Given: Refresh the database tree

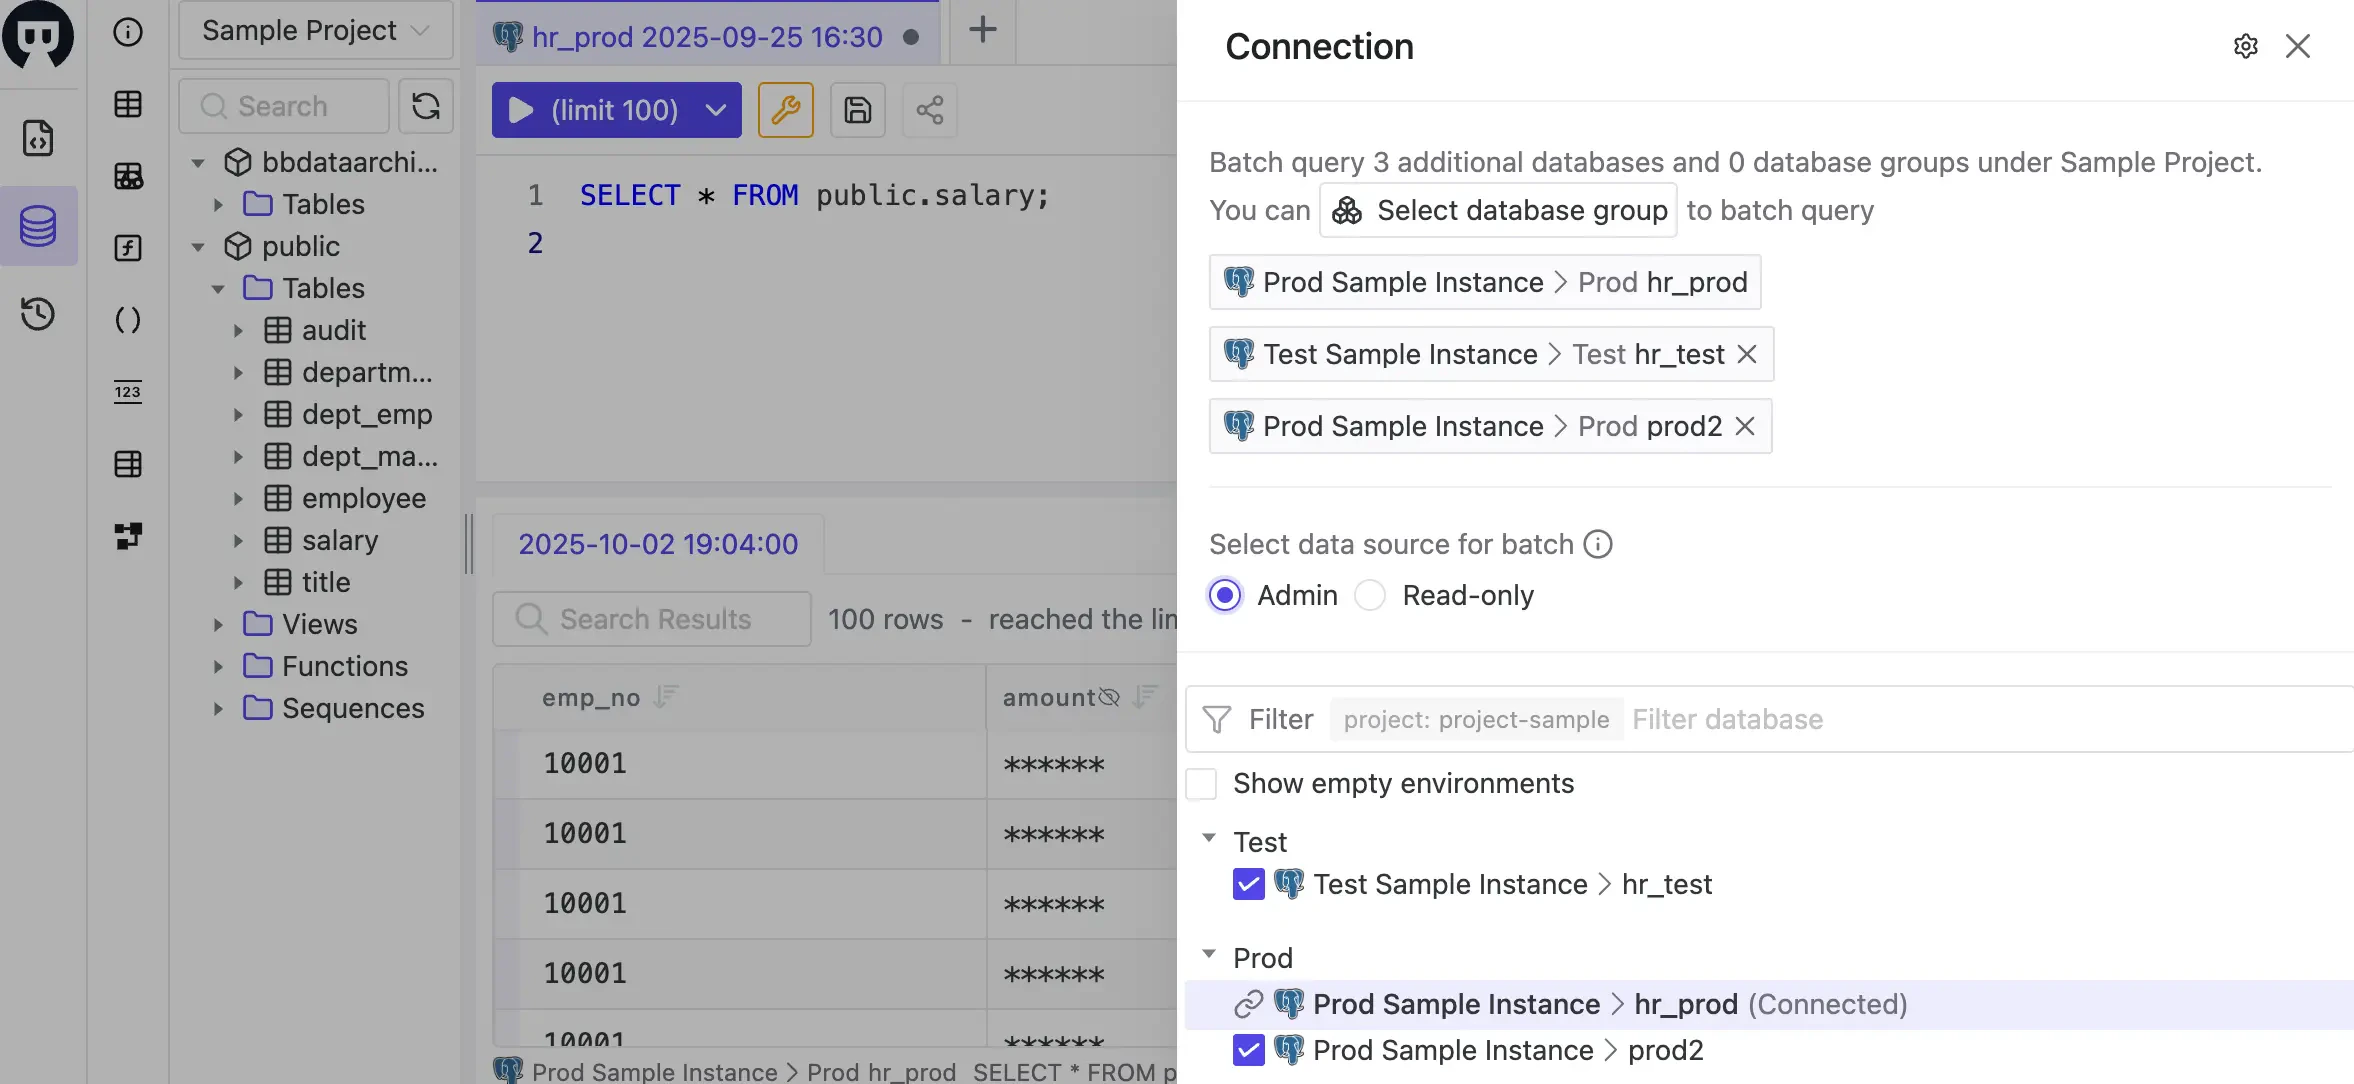Looking at the screenshot, I should (x=426, y=105).
